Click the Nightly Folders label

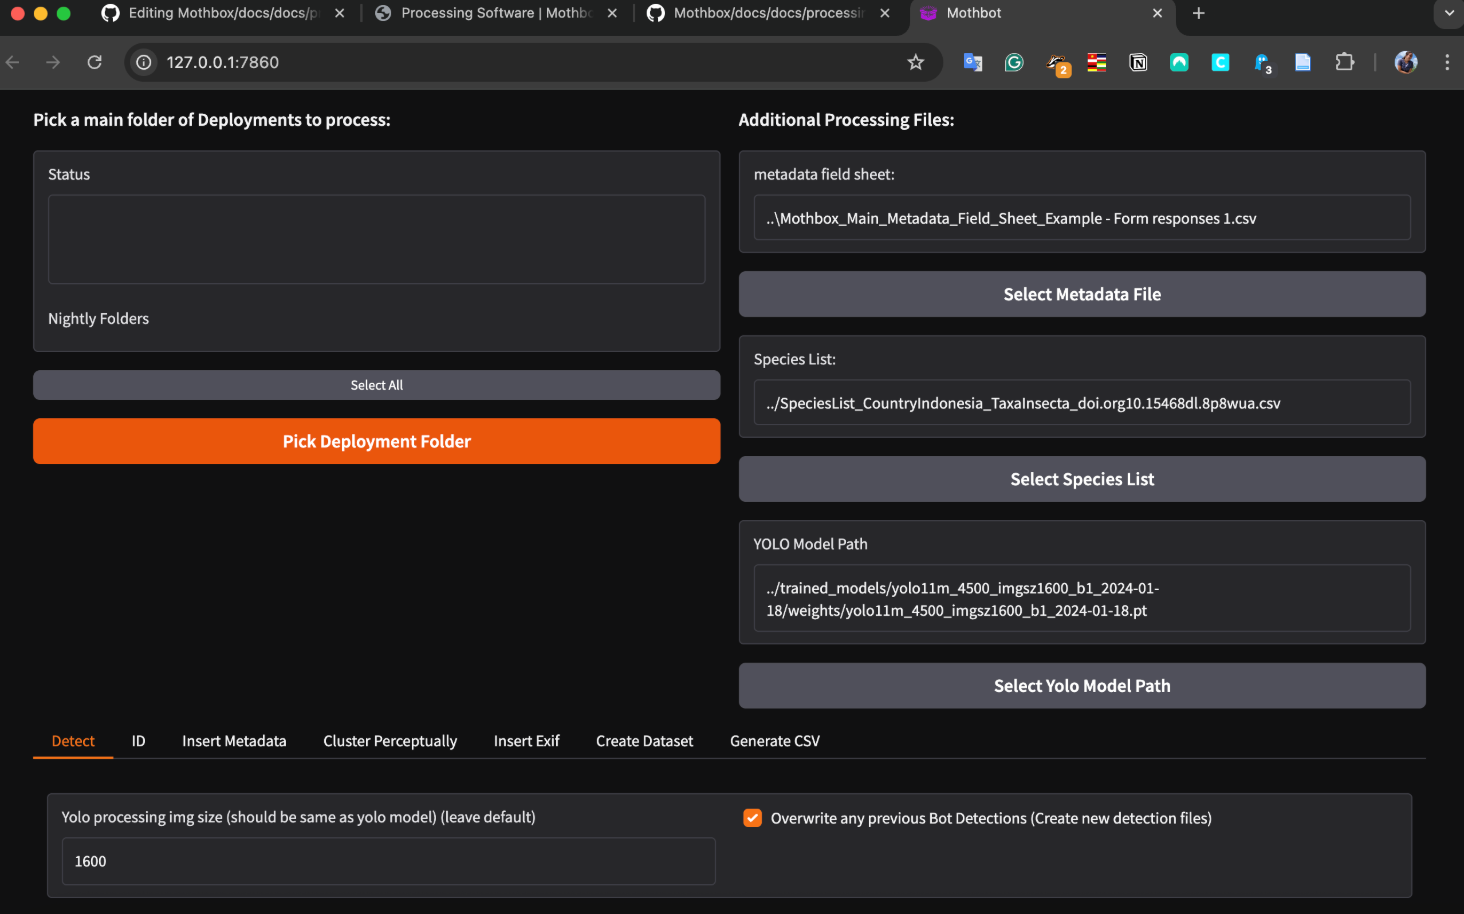(x=98, y=319)
